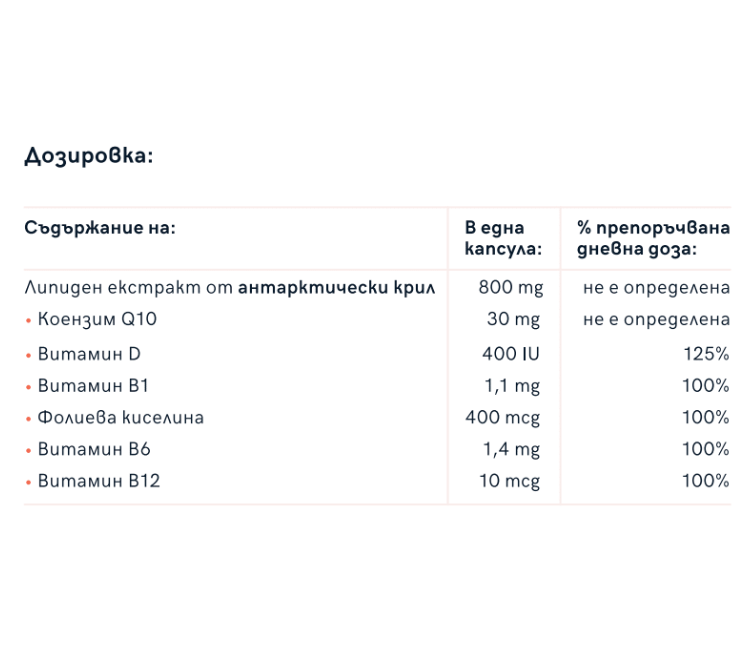Click the В една капсула column header
The width and height of the screenshot is (744, 662).
coord(503,238)
